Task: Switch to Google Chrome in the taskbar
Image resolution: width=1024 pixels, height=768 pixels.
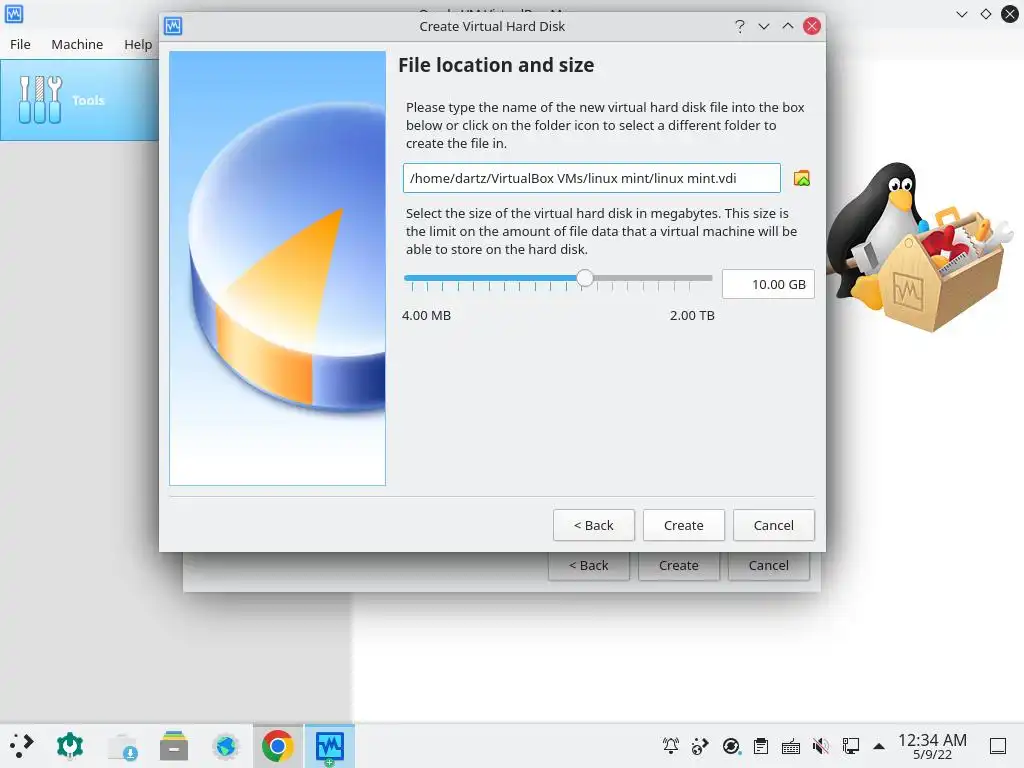Action: [x=278, y=746]
